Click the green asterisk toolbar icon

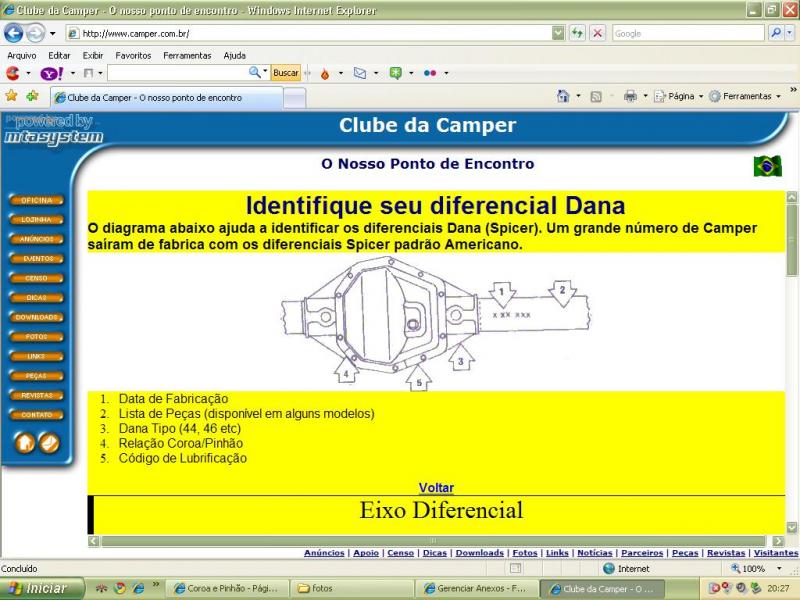pos(395,73)
